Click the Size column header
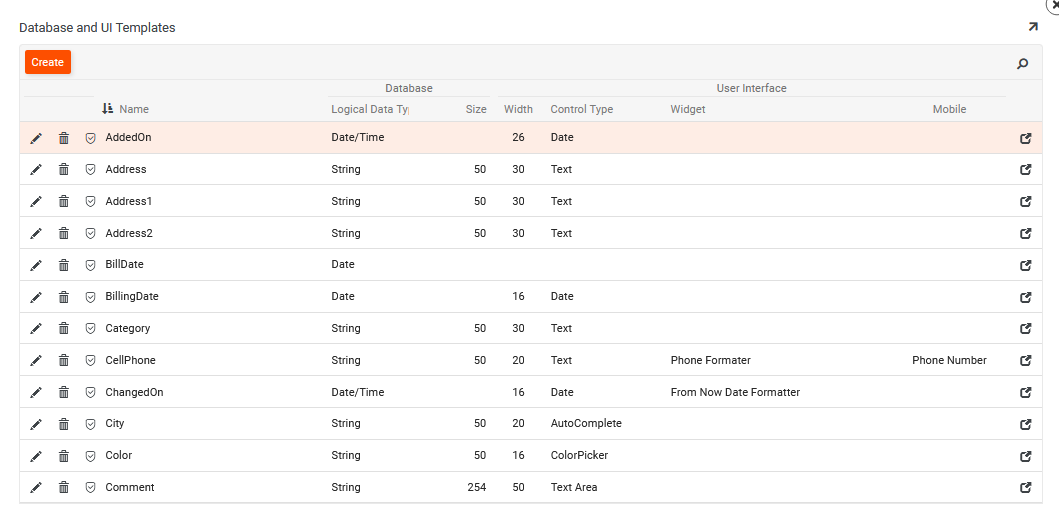Image resolution: width=1059 pixels, height=522 pixels. point(476,109)
